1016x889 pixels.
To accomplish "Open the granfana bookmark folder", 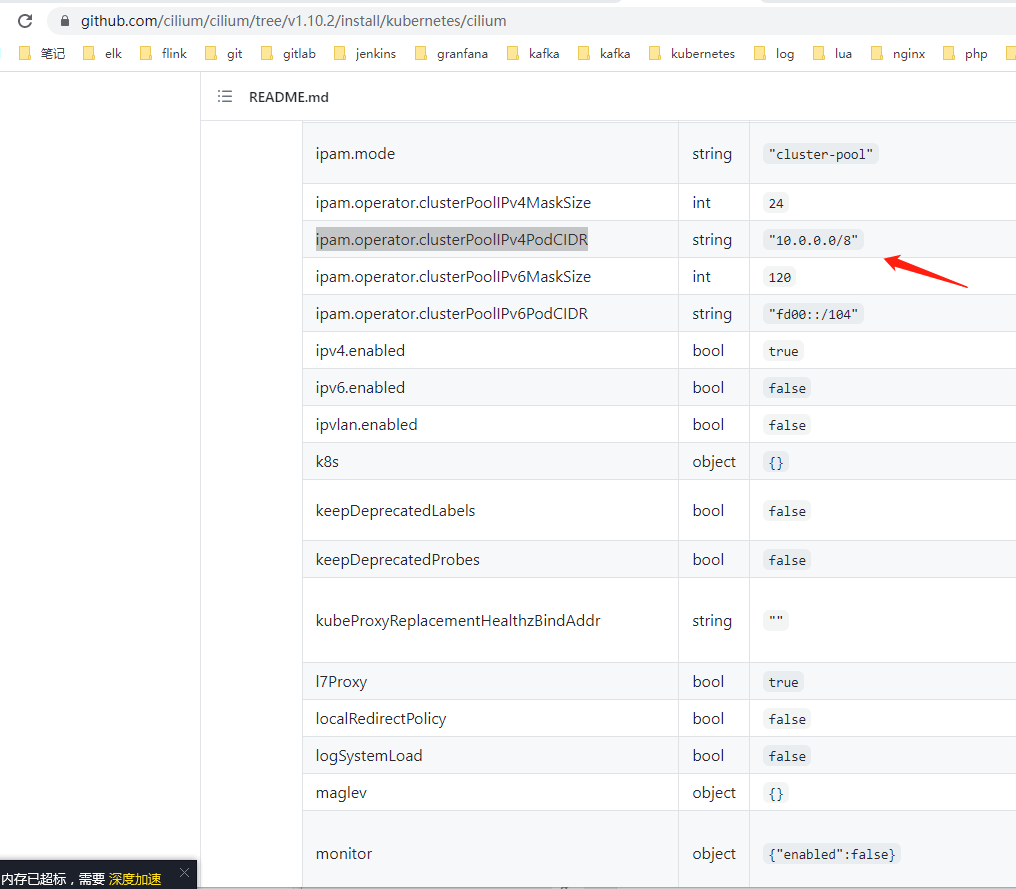I will coord(452,53).
